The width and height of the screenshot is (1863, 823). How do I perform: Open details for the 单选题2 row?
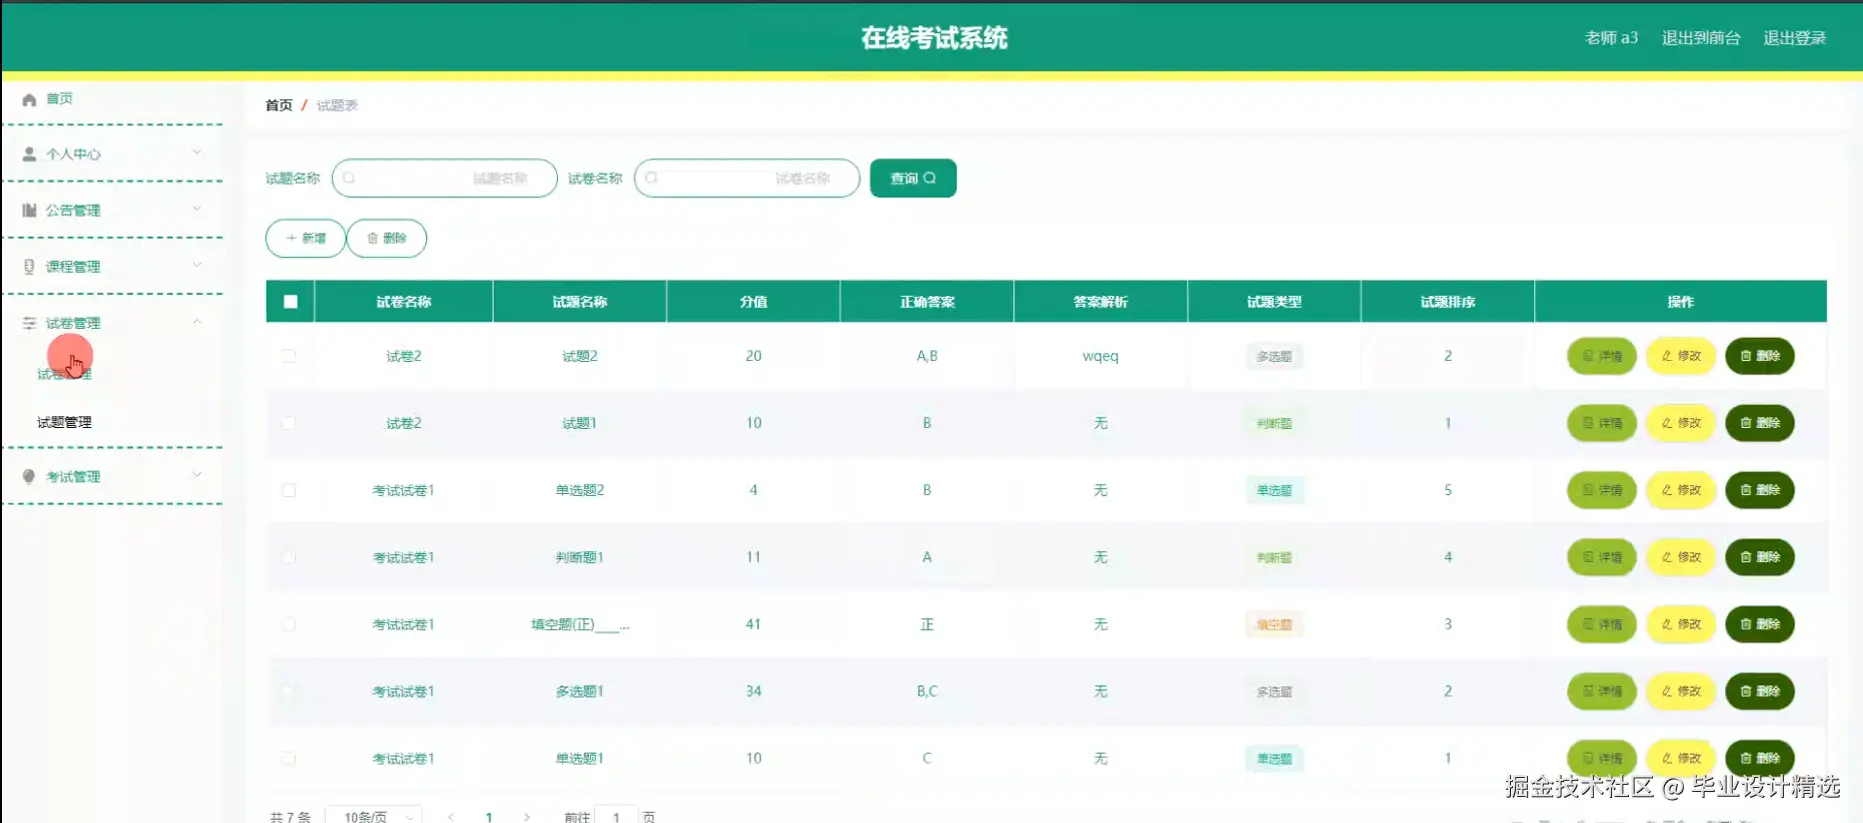click(x=1602, y=490)
